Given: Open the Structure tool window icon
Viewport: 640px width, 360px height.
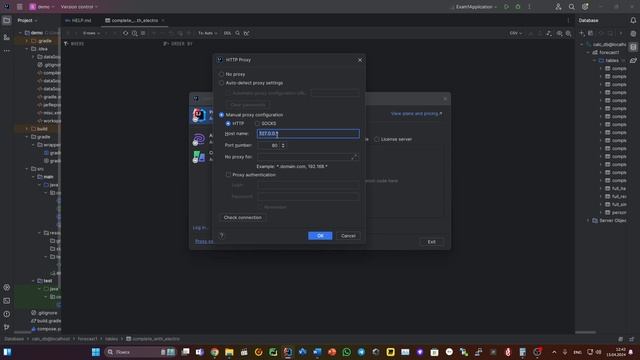Looking at the screenshot, I should pos(7,37).
